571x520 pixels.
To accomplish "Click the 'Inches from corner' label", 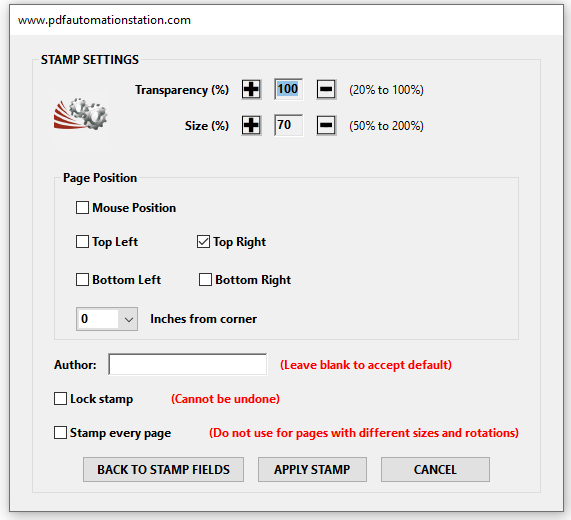I will pyautogui.click(x=204, y=319).
